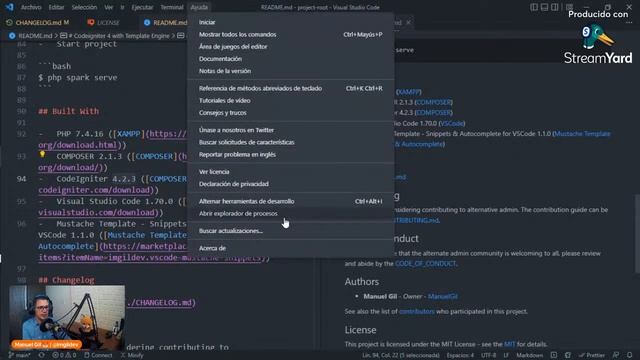Open Acerca de menu entry
640x360 pixels.
click(291, 248)
